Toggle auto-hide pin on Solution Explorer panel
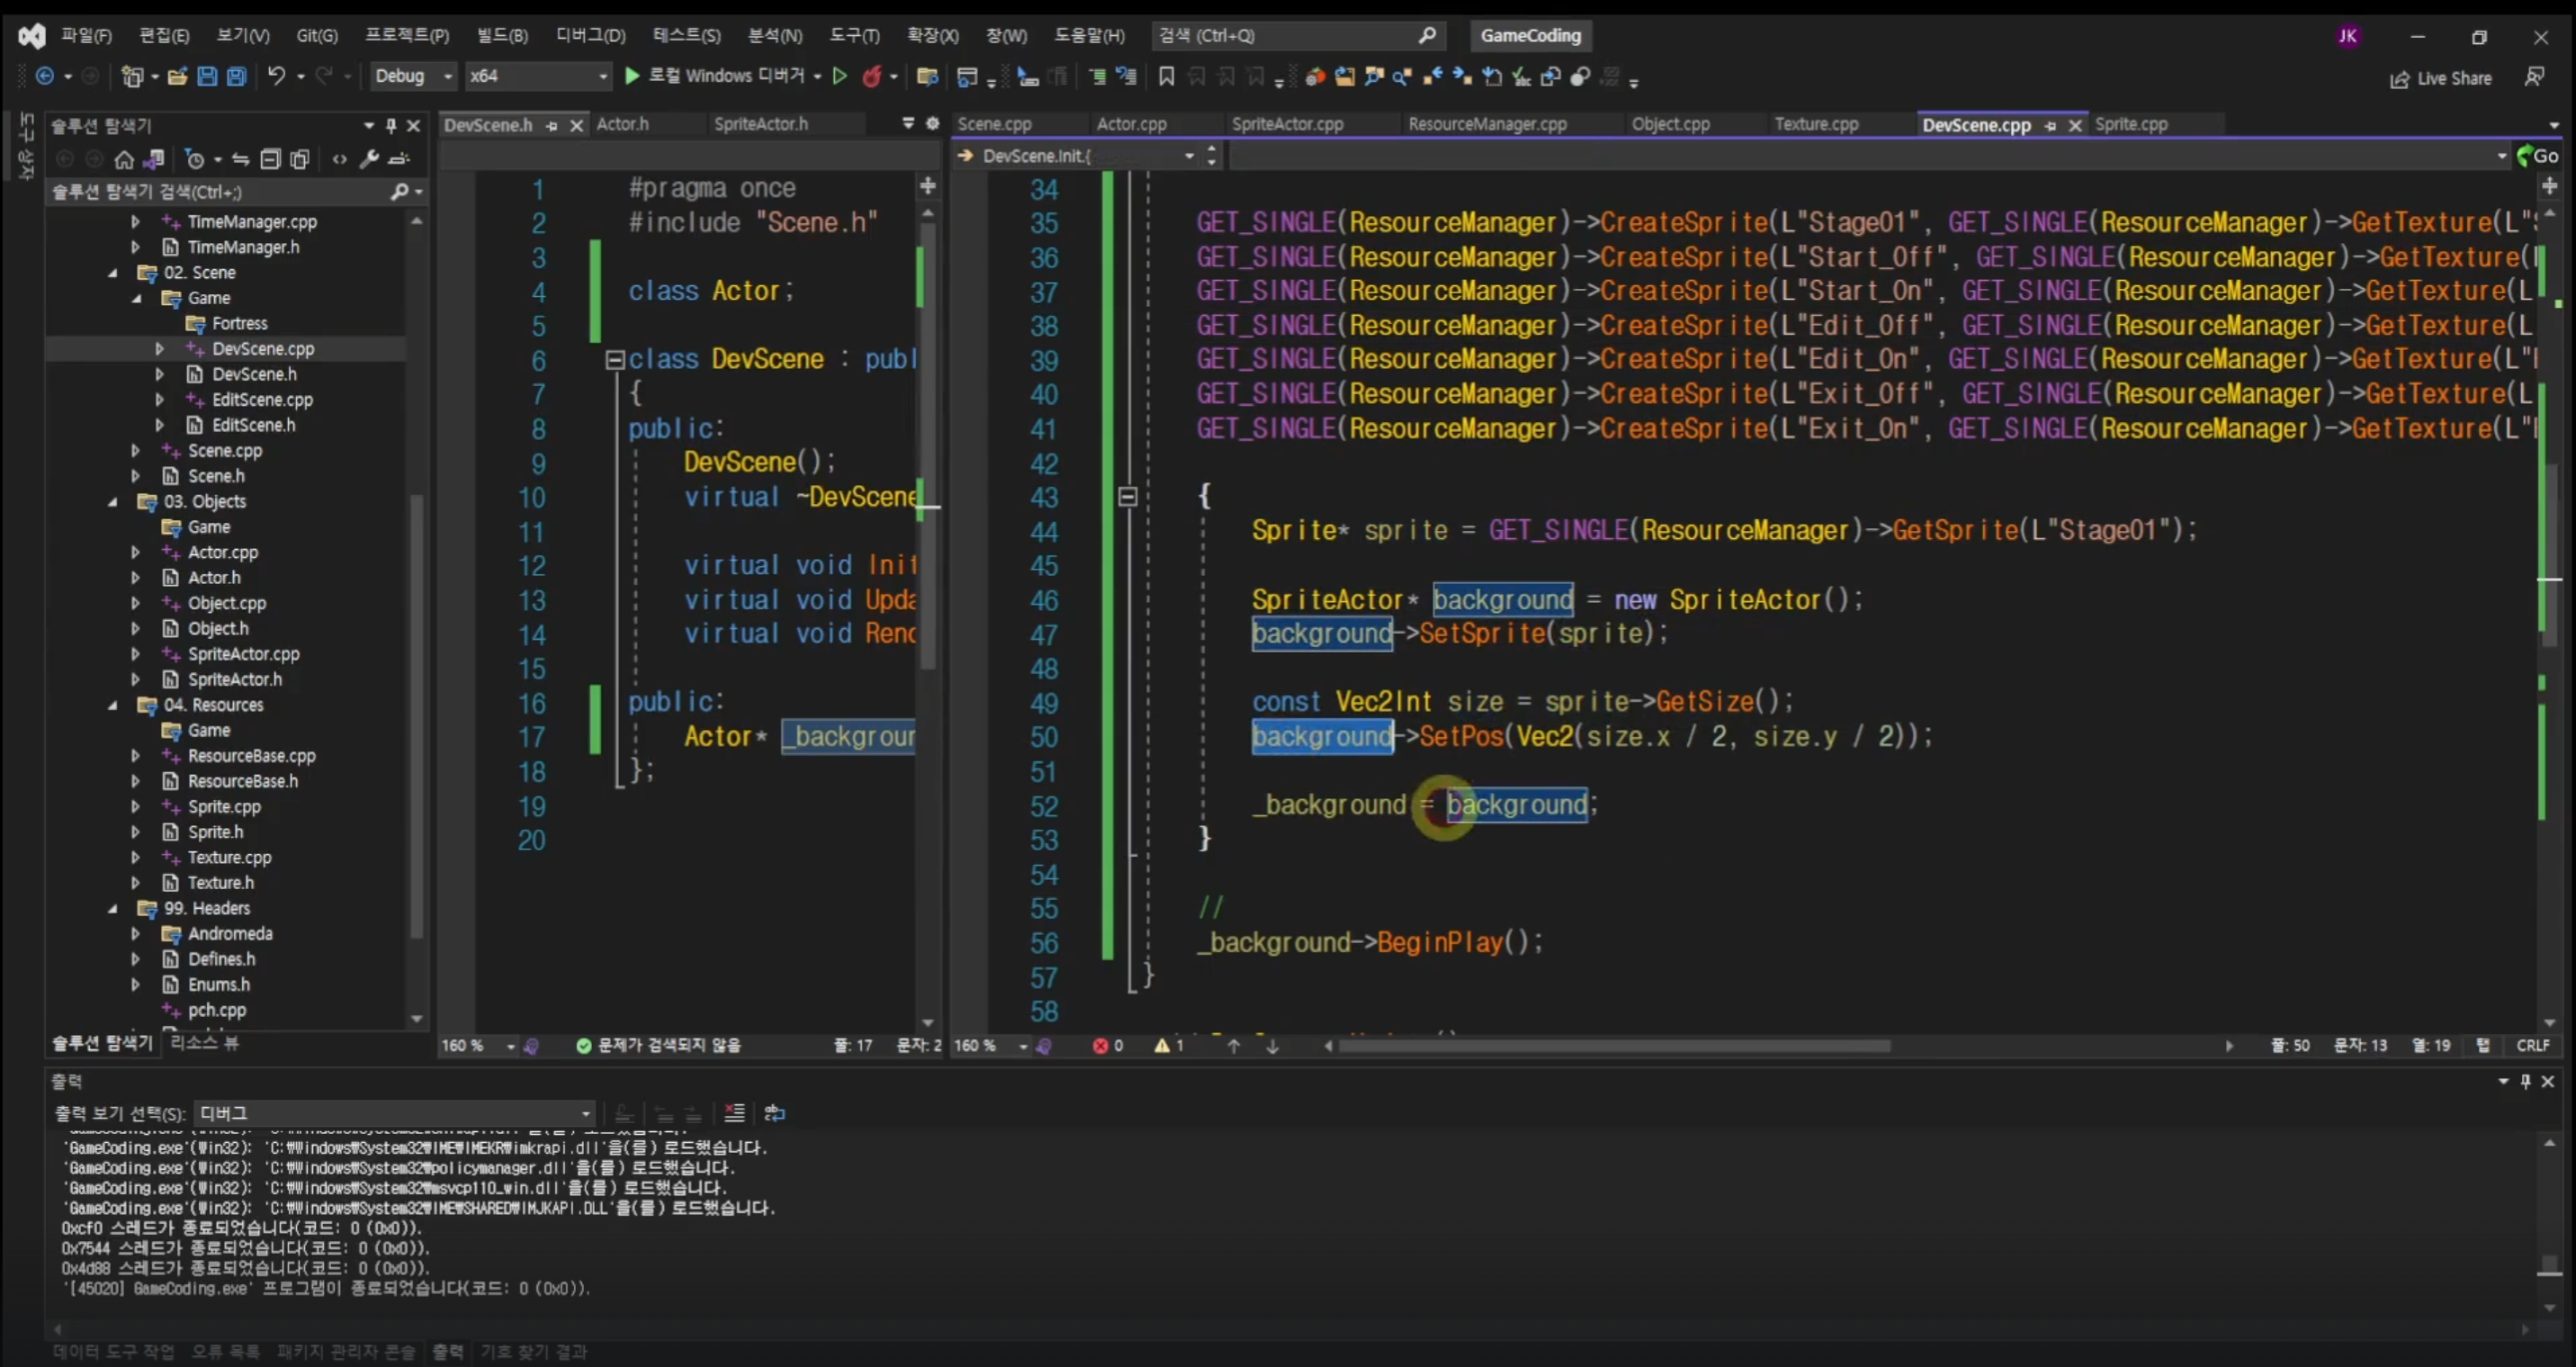Viewport: 2576px width, 1367px height. [391, 125]
